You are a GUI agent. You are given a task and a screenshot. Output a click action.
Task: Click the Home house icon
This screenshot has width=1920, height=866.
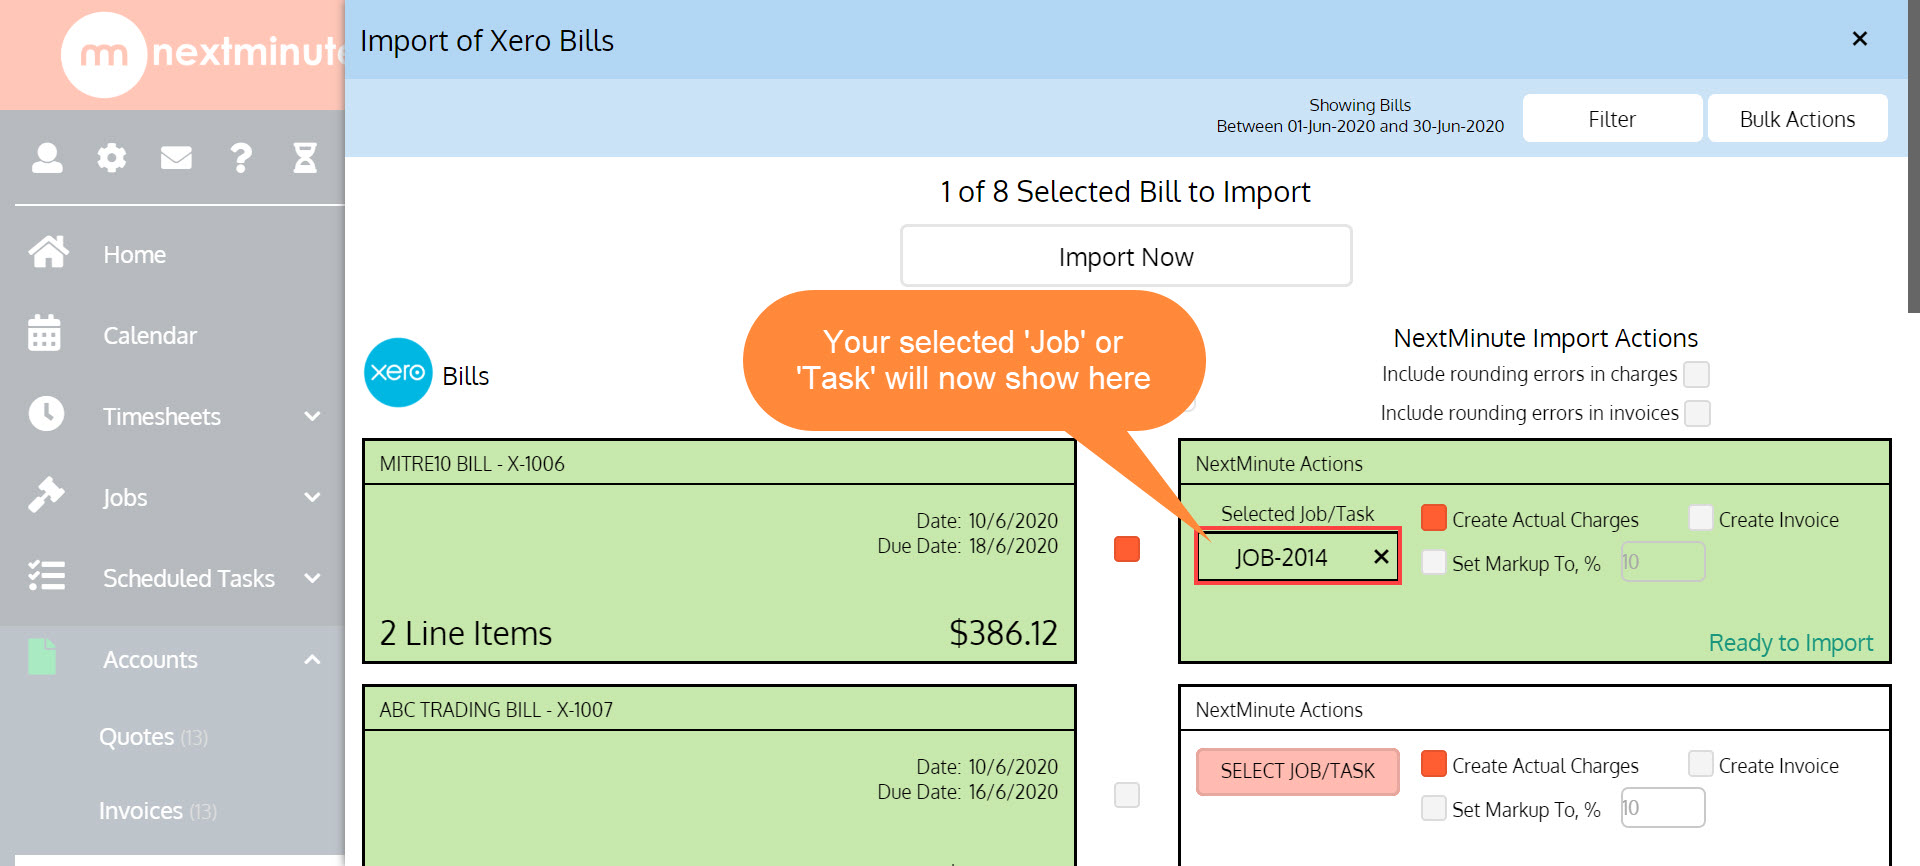(x=48, y=252)
